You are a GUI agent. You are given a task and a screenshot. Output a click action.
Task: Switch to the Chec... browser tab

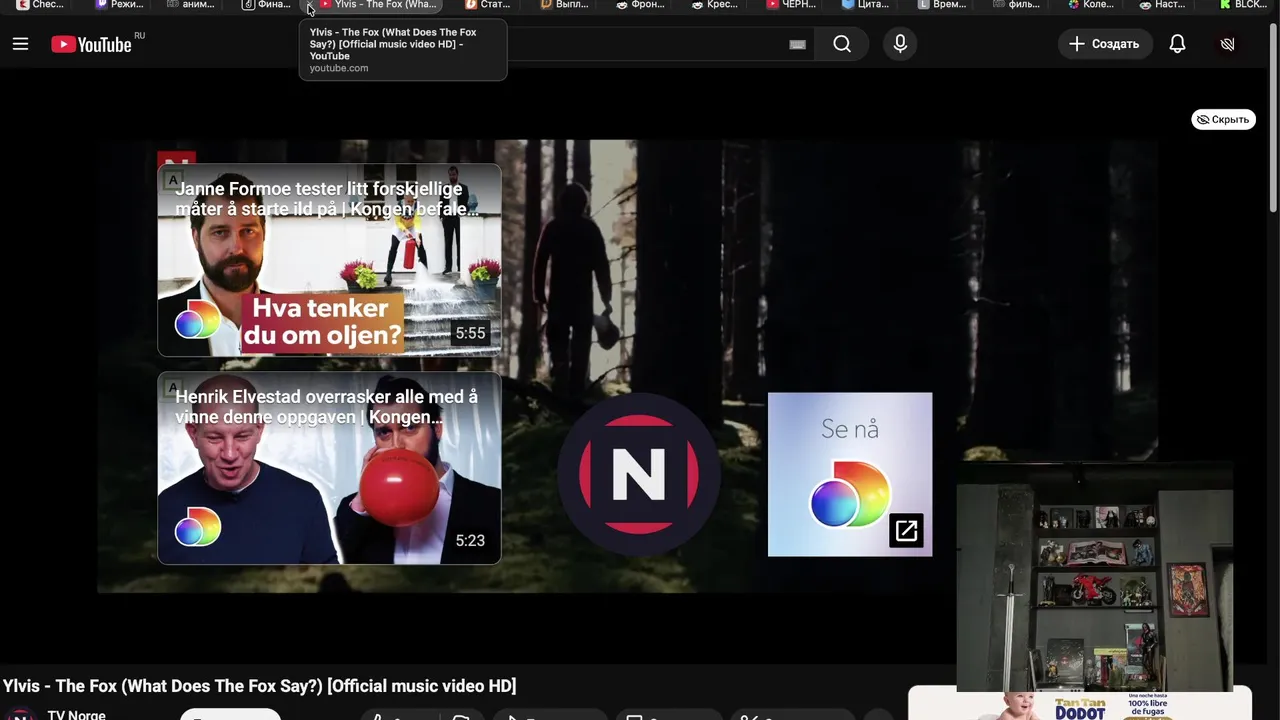coord(42,5)
